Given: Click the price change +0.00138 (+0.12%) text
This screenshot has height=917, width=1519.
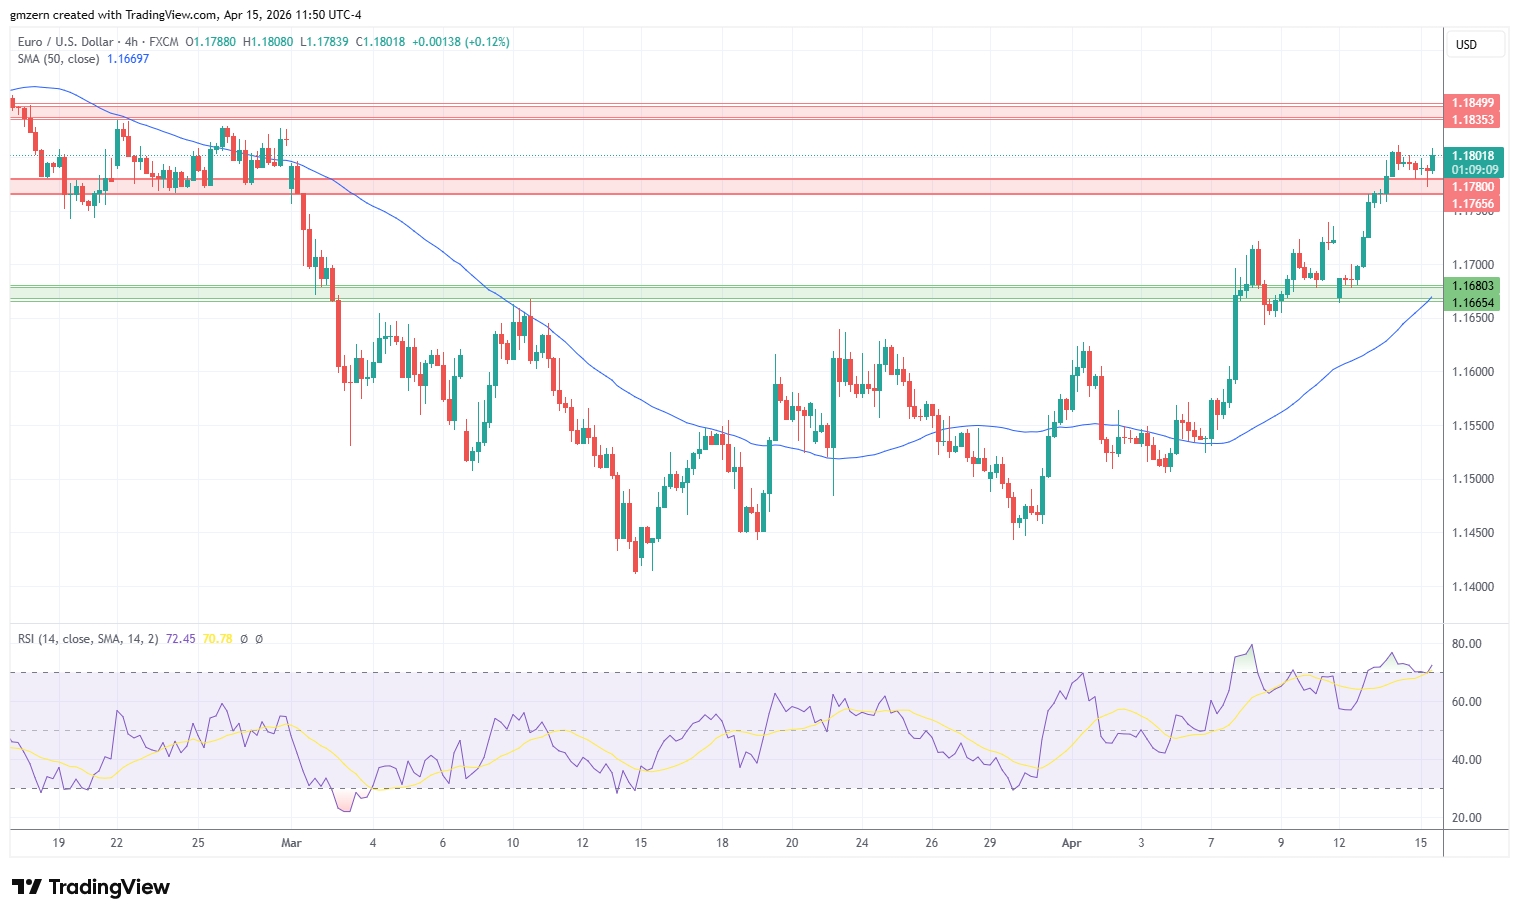Looking at the screenshot, I should pyautogui.click(x=461, y=42).
